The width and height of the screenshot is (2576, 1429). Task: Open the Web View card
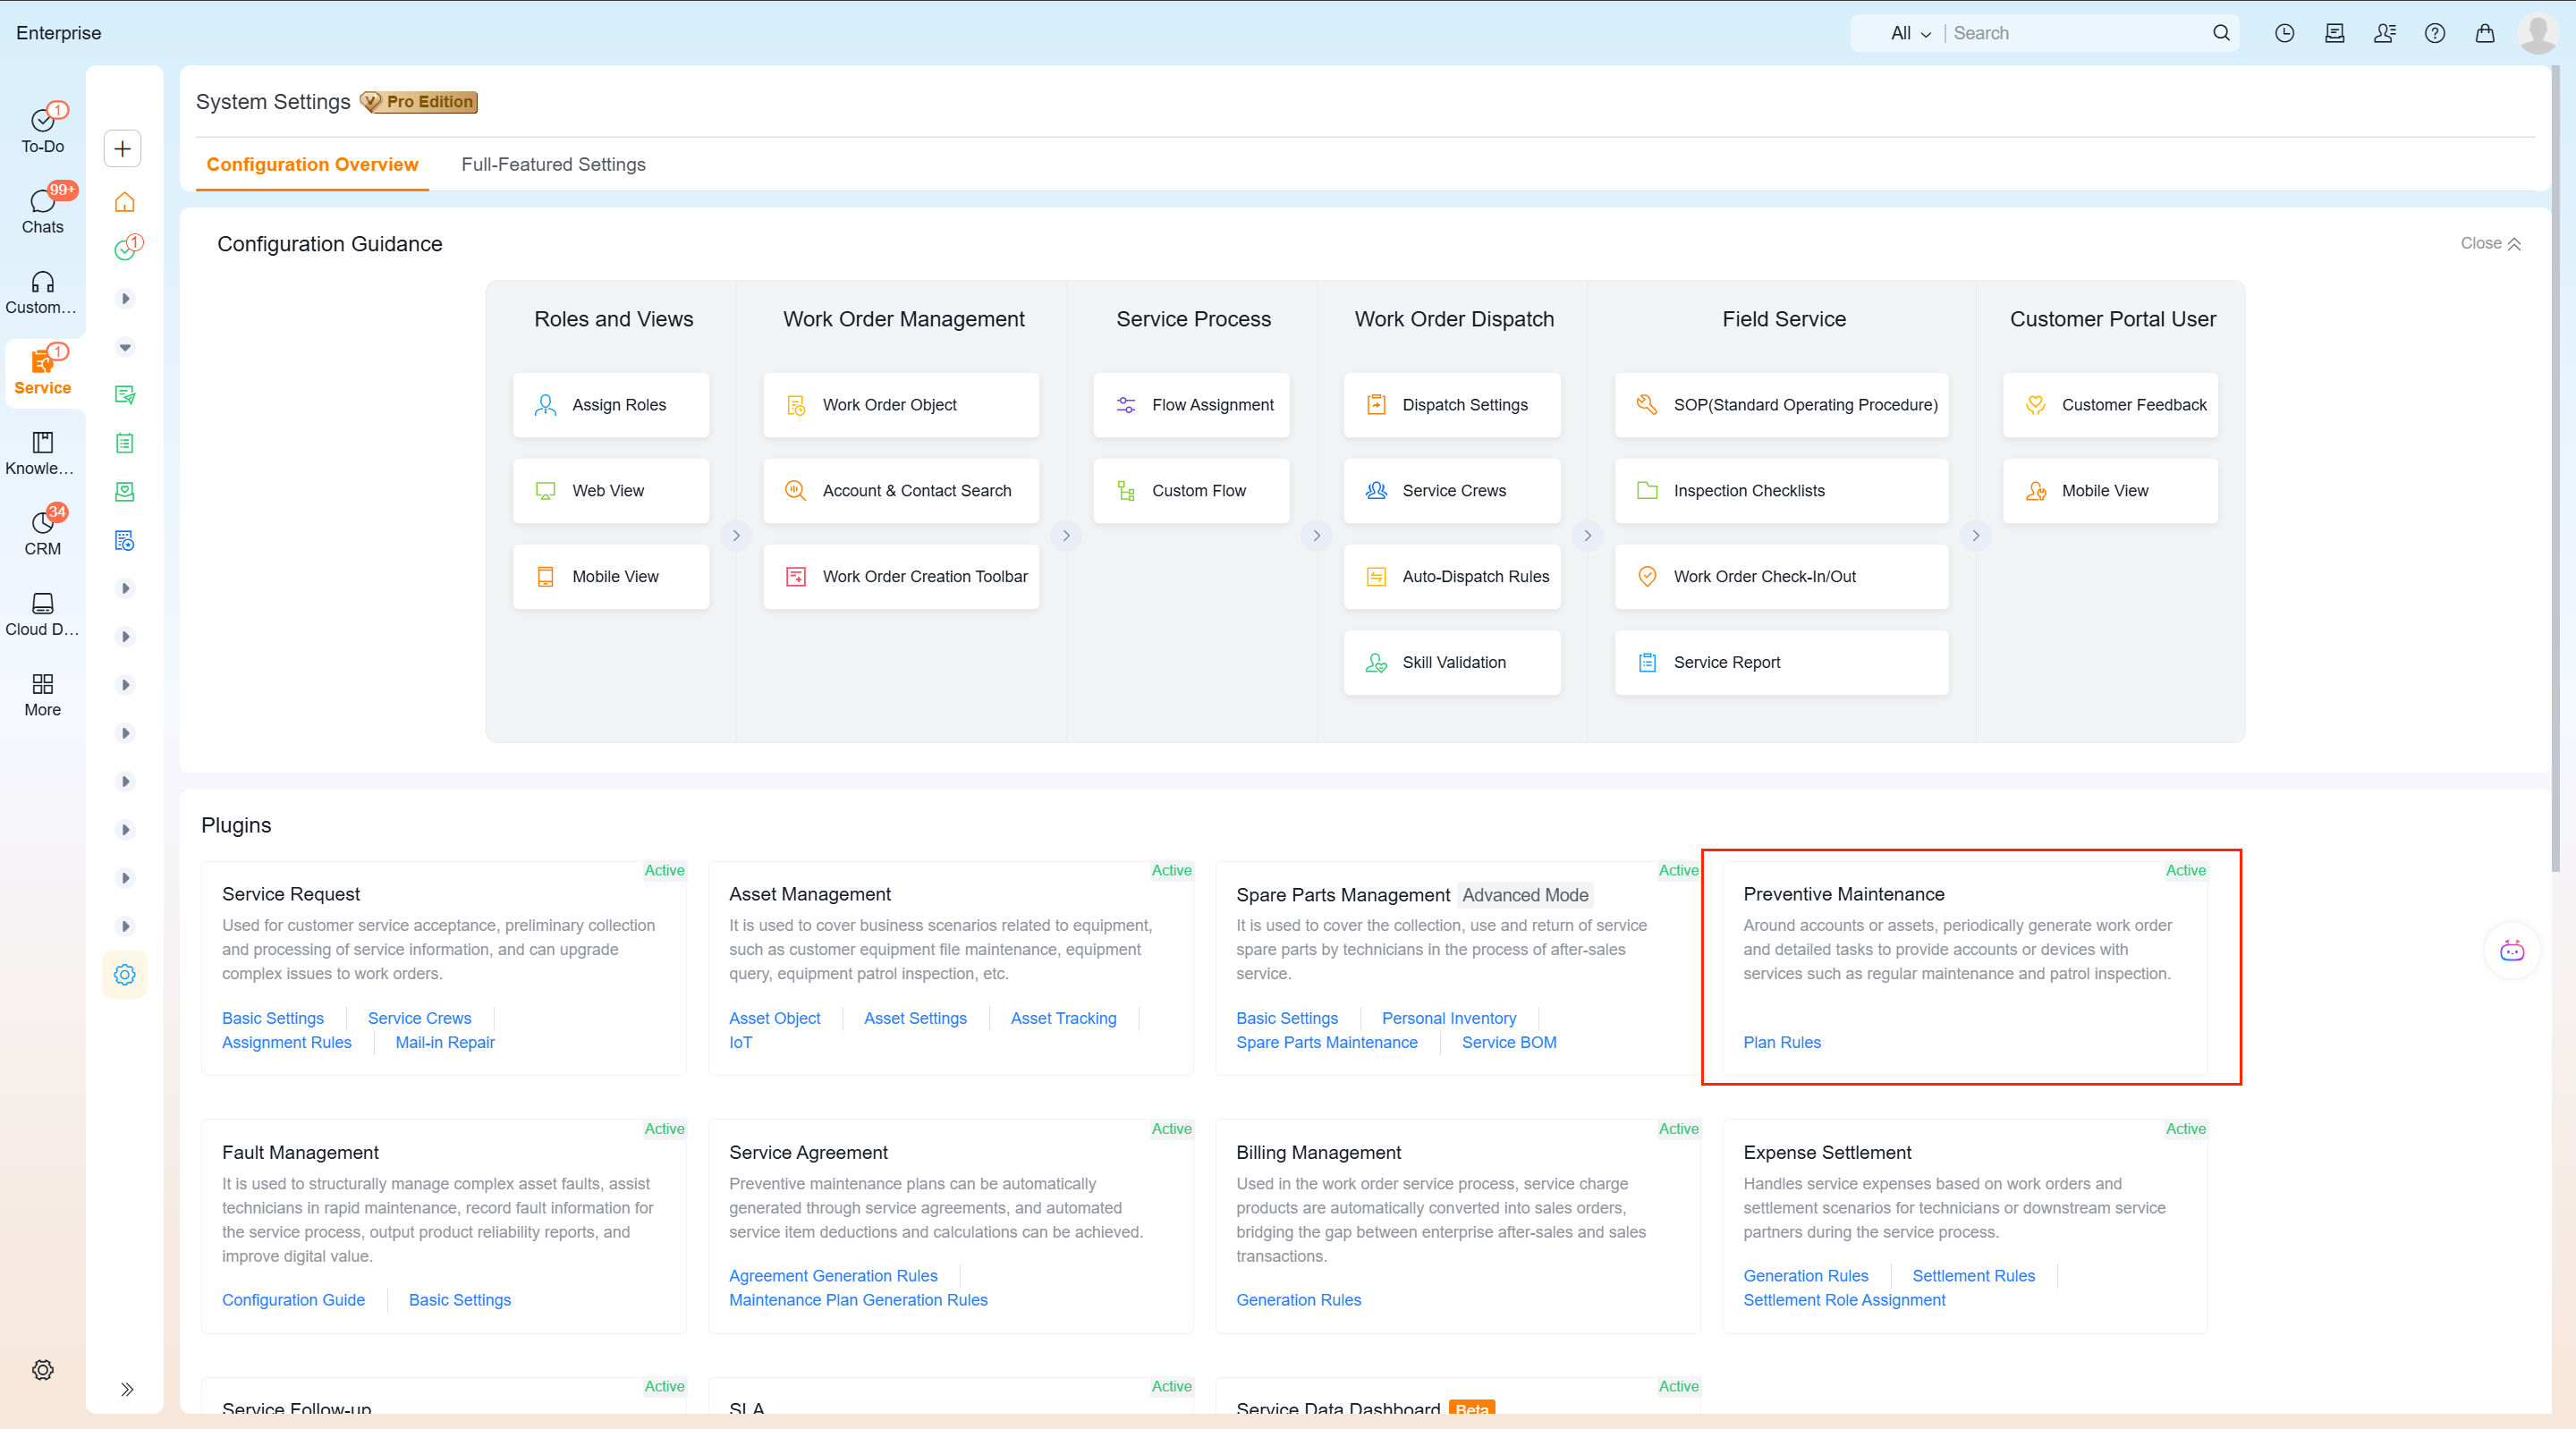(x=611, y=491)
